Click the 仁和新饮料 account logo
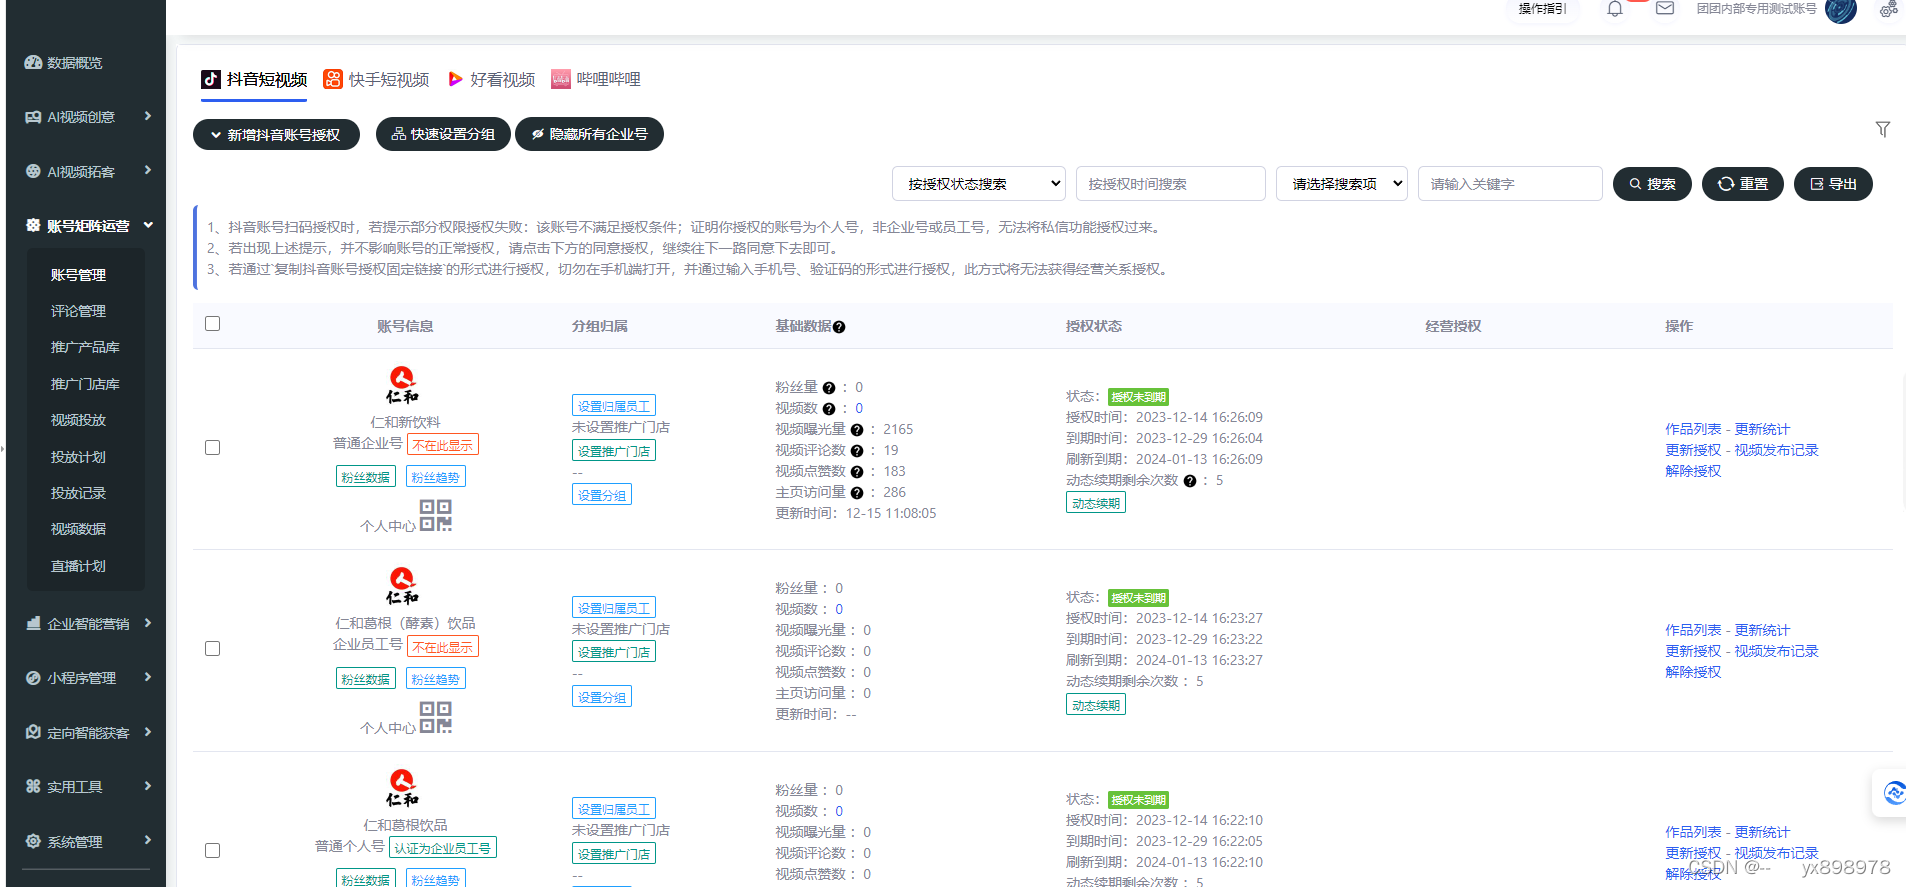 point(403,385)
